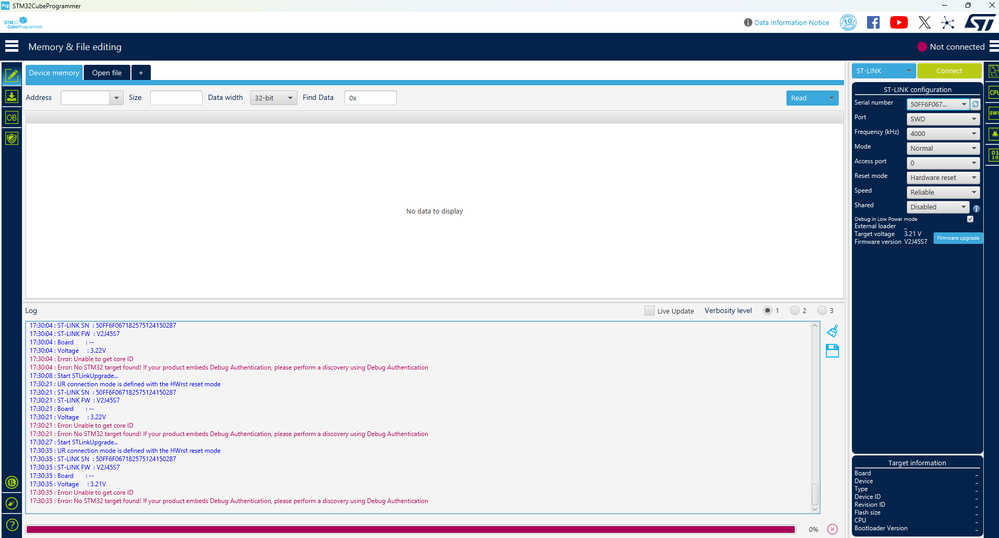
Task: Open ST community network icon
Action: point(948,22)
